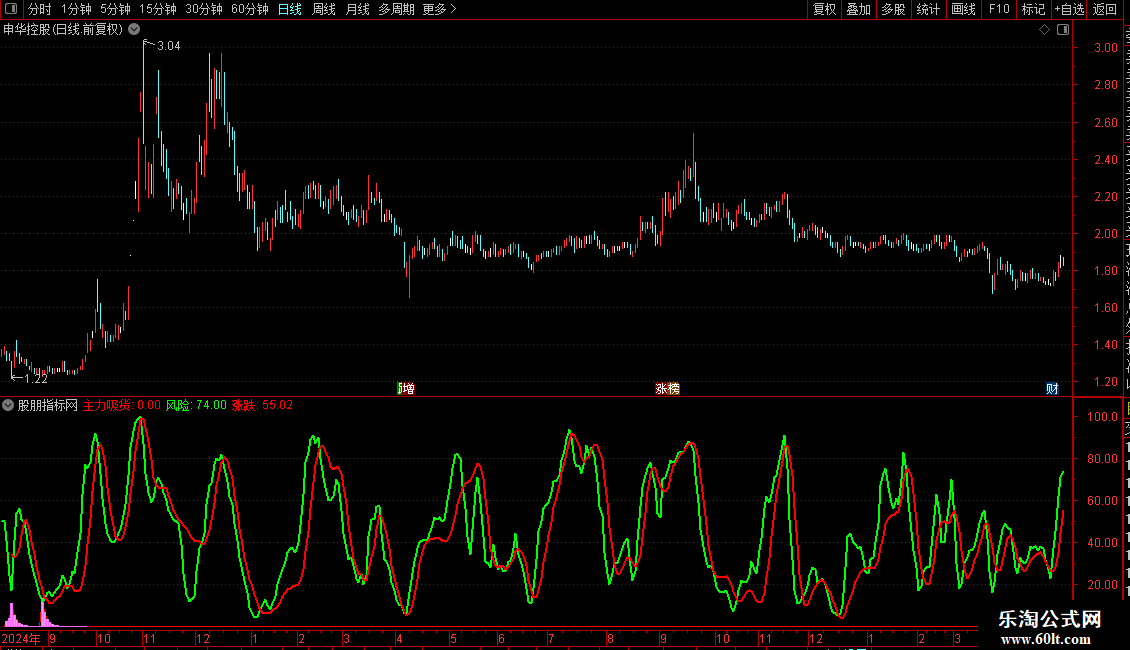Click the 1.22 low price label
Image resolution: width=1130 pixels, height=650 pixels.
coord(36,378)
